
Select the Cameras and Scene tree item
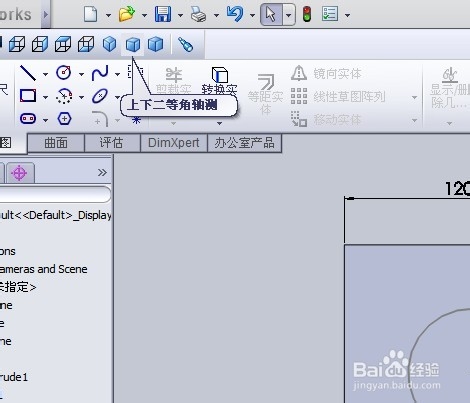click(x=43, y=269)
